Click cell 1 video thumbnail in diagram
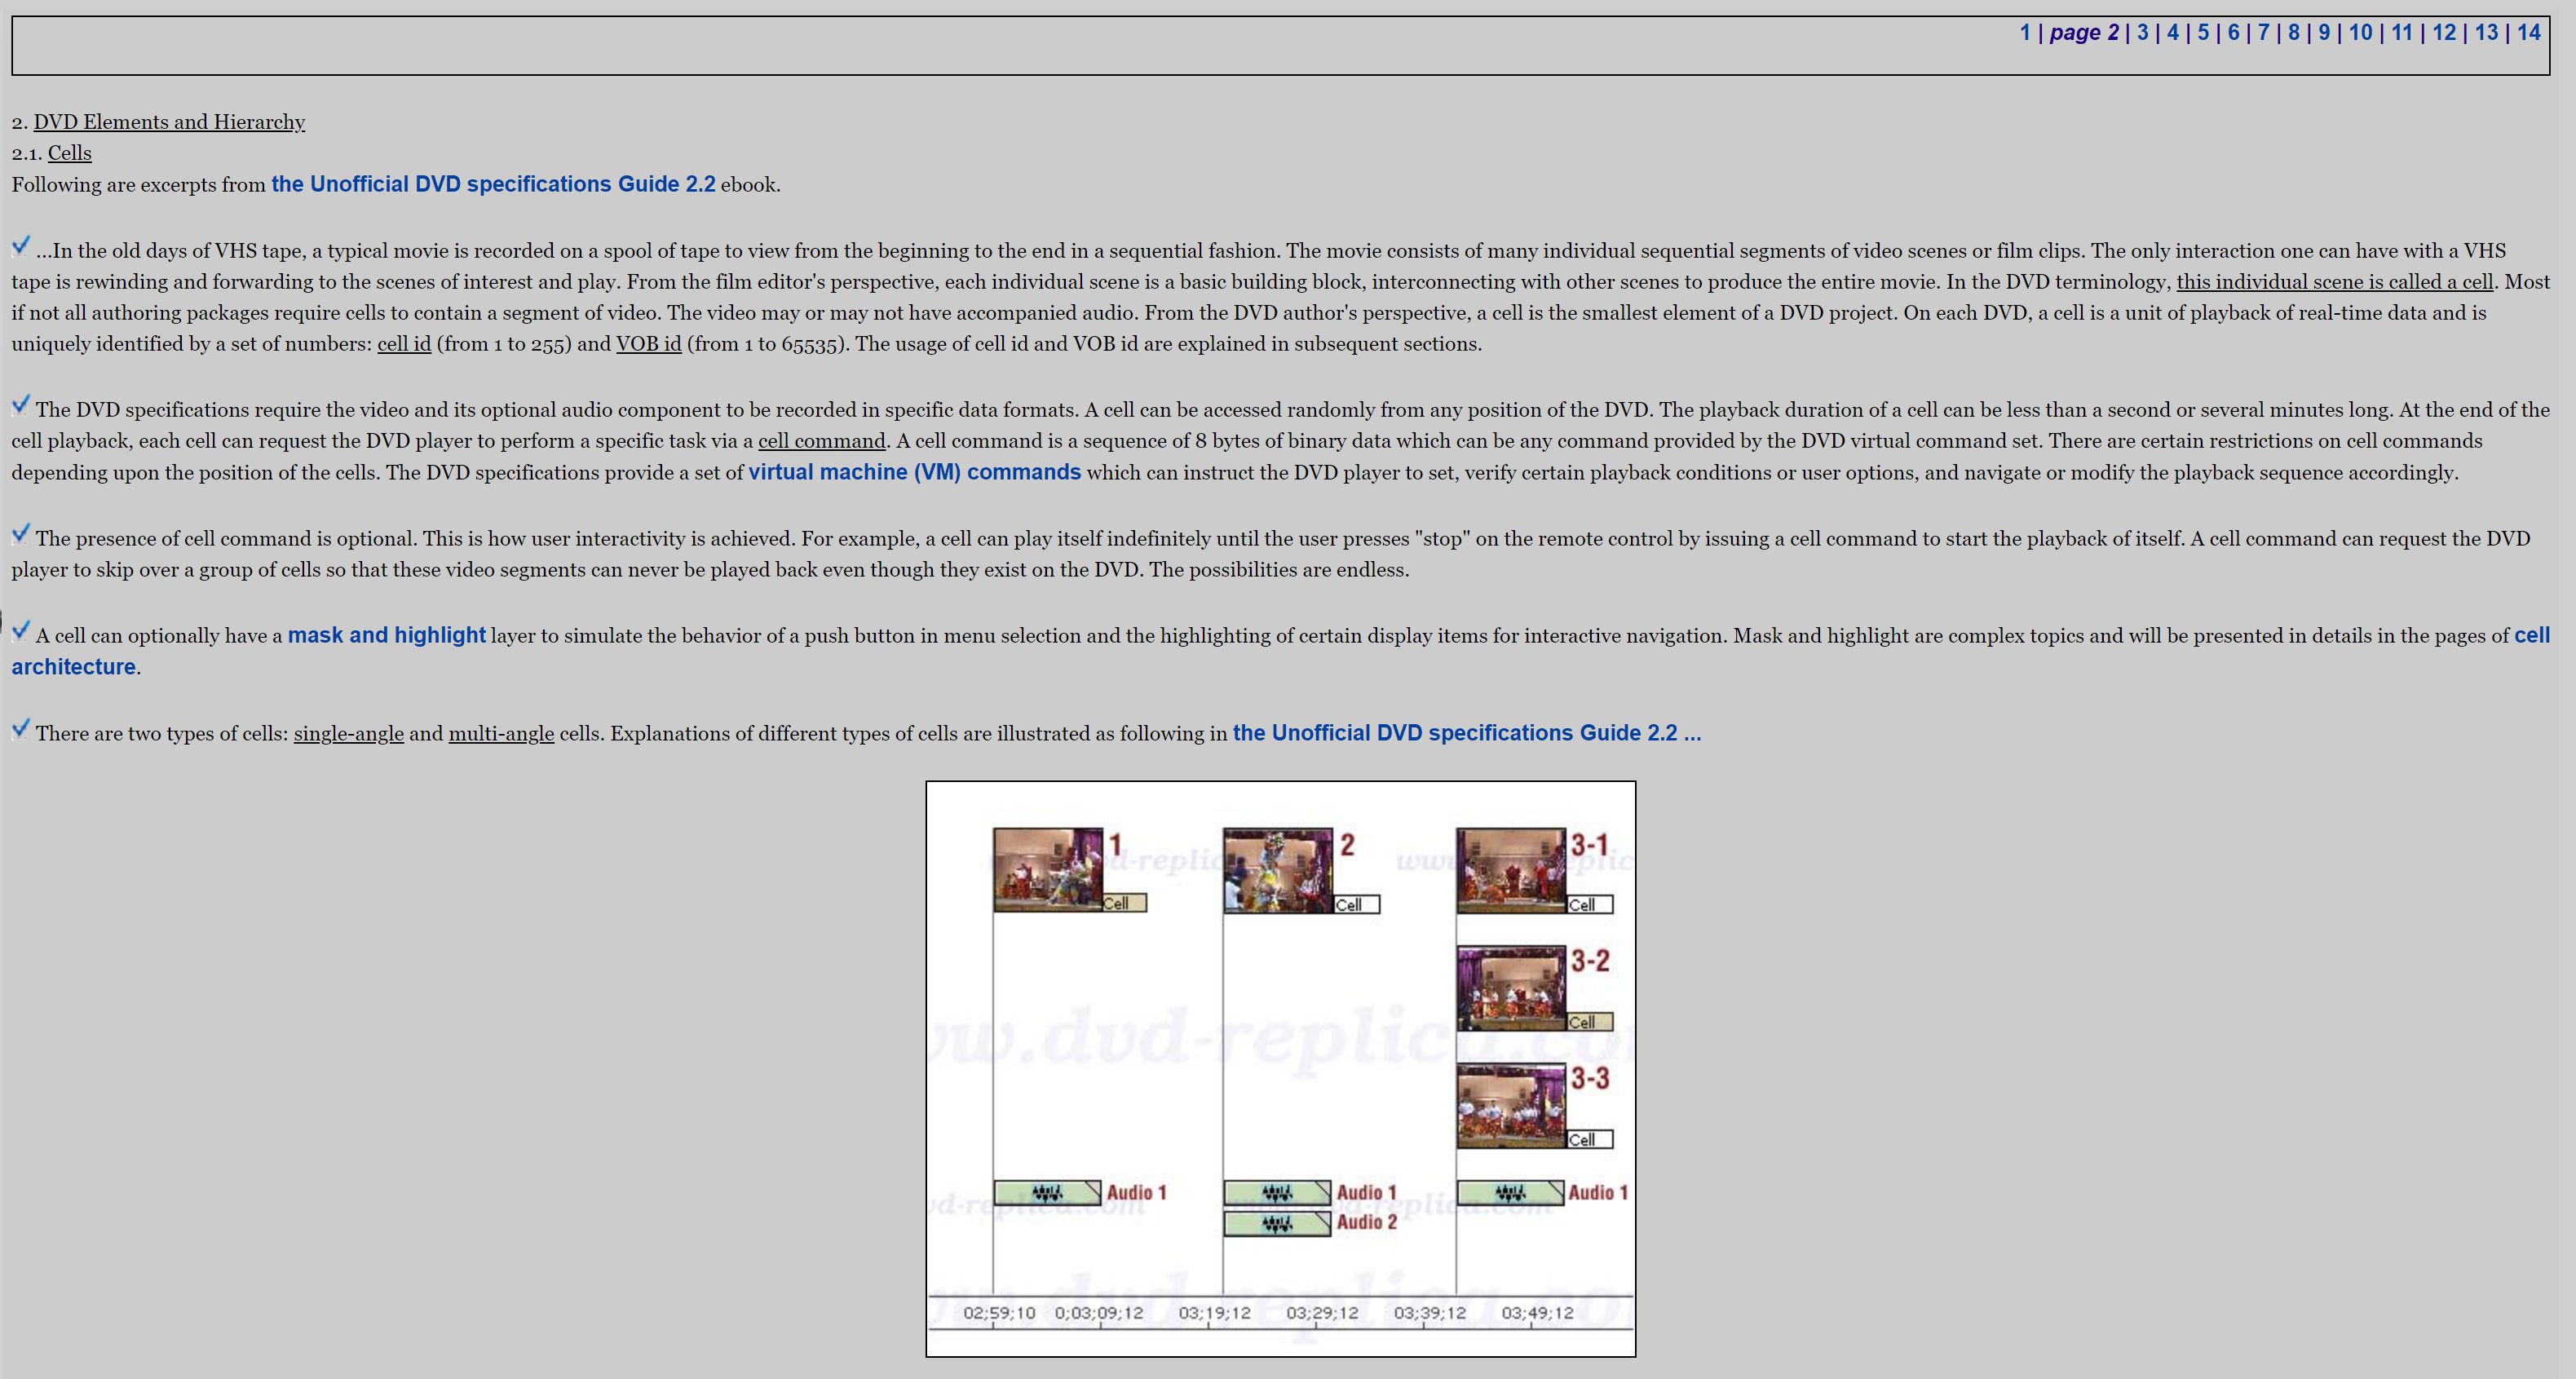The image size is (2576, 1379). coord(1048,869)
